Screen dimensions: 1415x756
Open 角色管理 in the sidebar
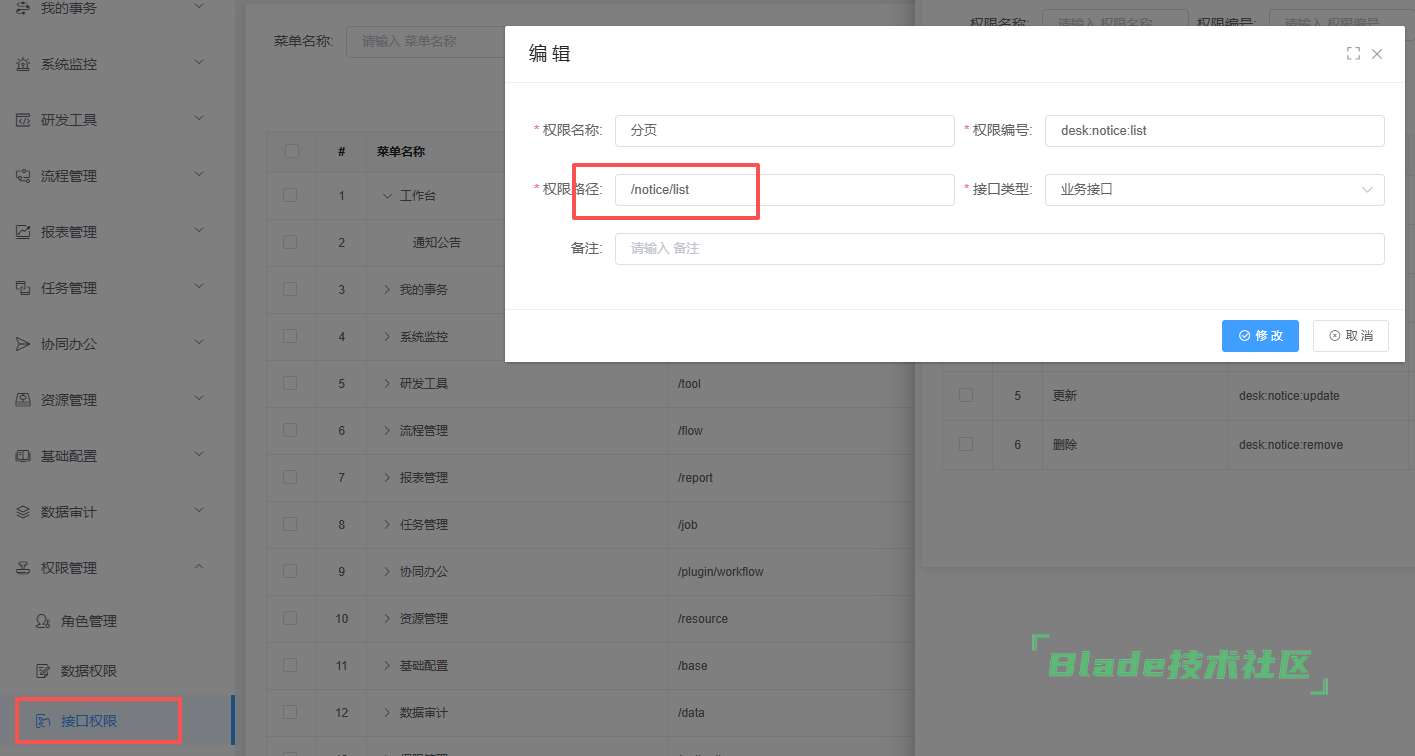click(89, 621)
